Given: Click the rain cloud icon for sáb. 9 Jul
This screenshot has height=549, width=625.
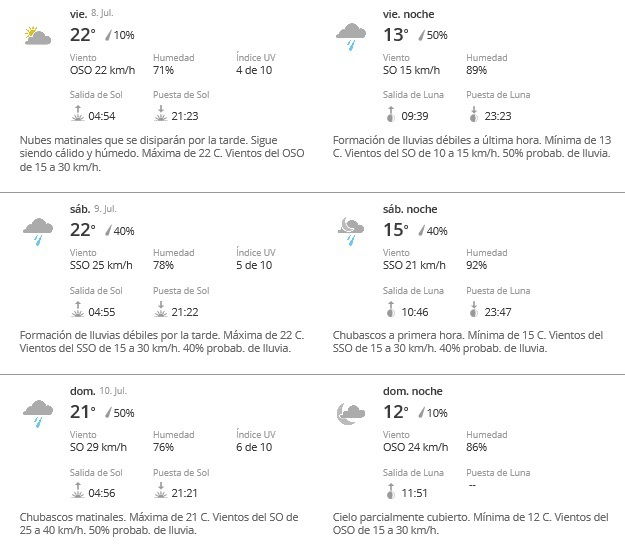Looking at the screenshot, I should click(x=38, y=232).
